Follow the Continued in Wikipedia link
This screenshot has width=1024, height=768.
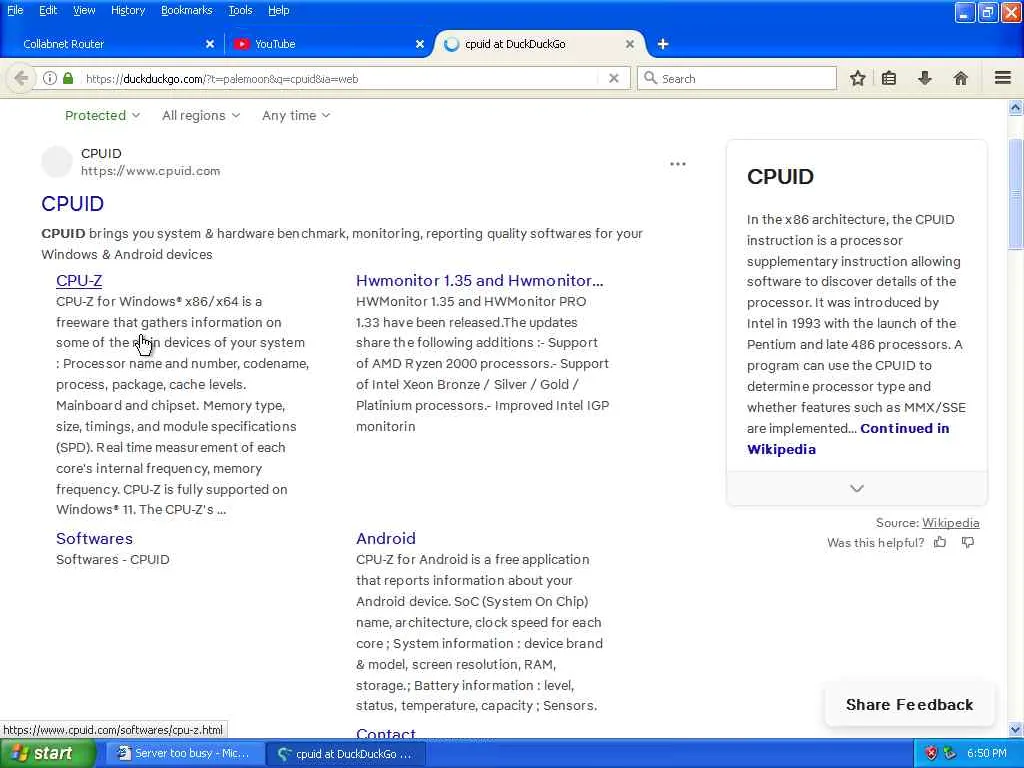tap(848, 439)
